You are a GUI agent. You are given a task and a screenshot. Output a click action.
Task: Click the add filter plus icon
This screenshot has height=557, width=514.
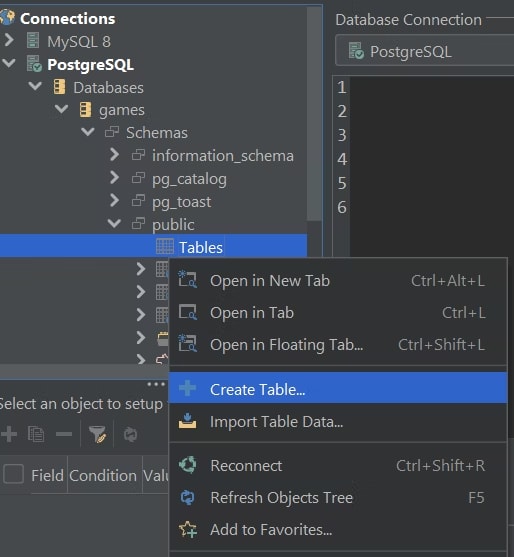pos(9,434)
